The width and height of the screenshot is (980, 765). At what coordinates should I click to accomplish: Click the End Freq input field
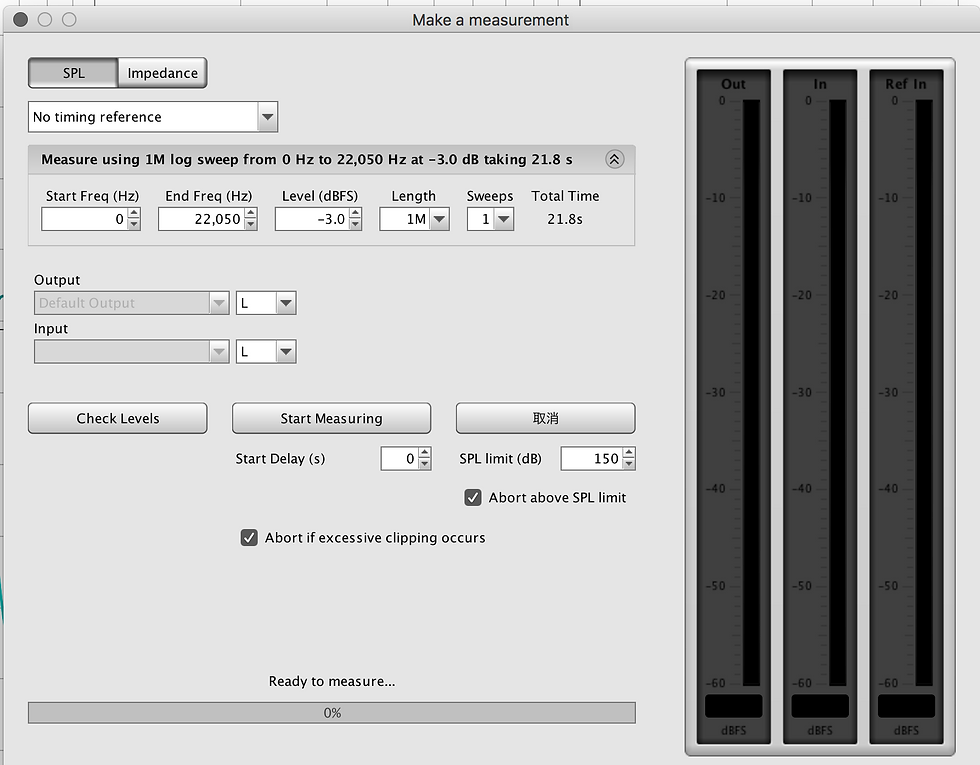[200, 218]
